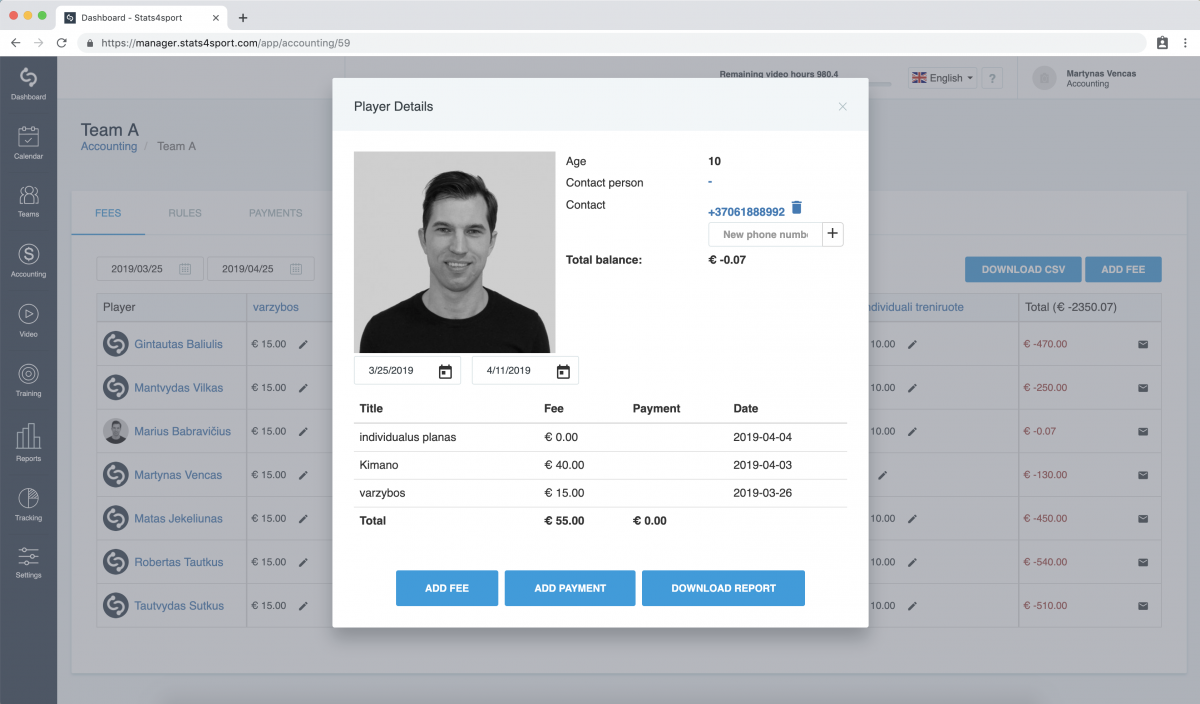Open player Matas Jekeliunas
The height and width of the screenshot is (704, 1200).
pyautogui.click(x=178, y=519)
